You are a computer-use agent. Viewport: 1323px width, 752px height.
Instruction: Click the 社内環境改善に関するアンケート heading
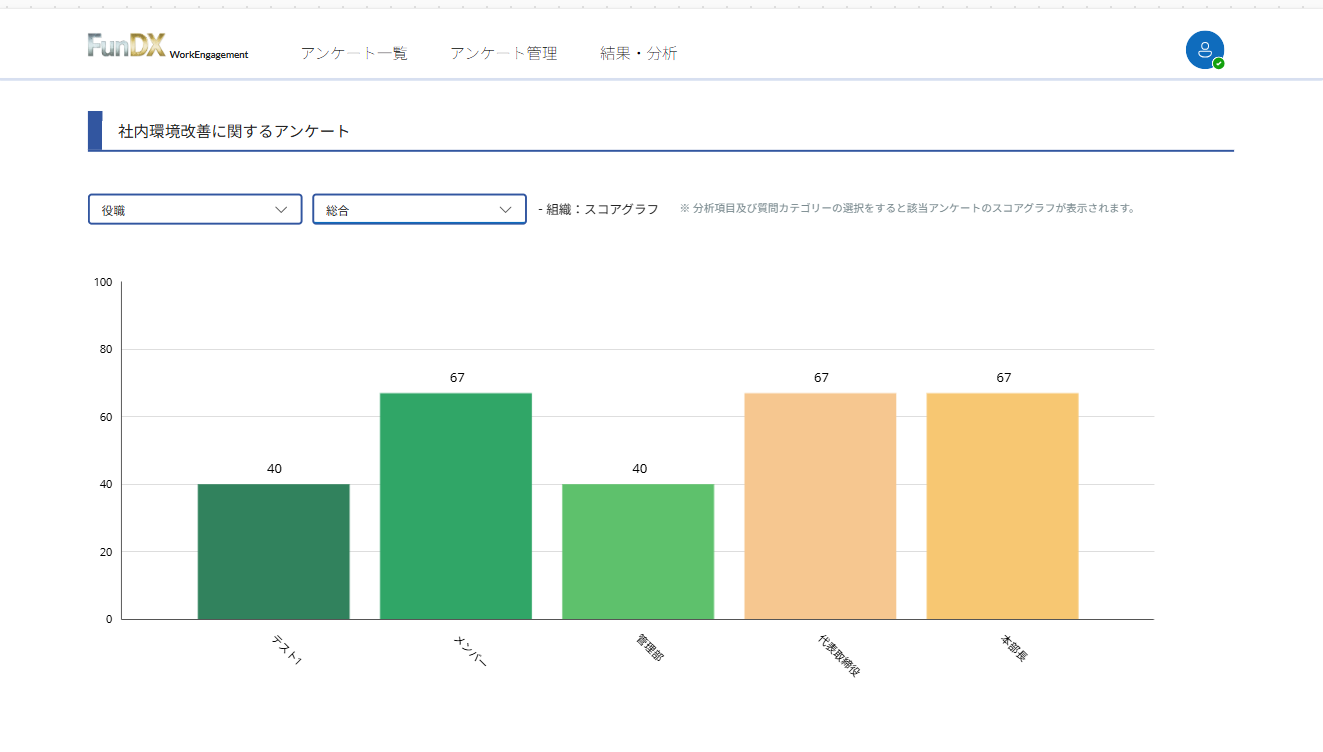coord(234,131)
